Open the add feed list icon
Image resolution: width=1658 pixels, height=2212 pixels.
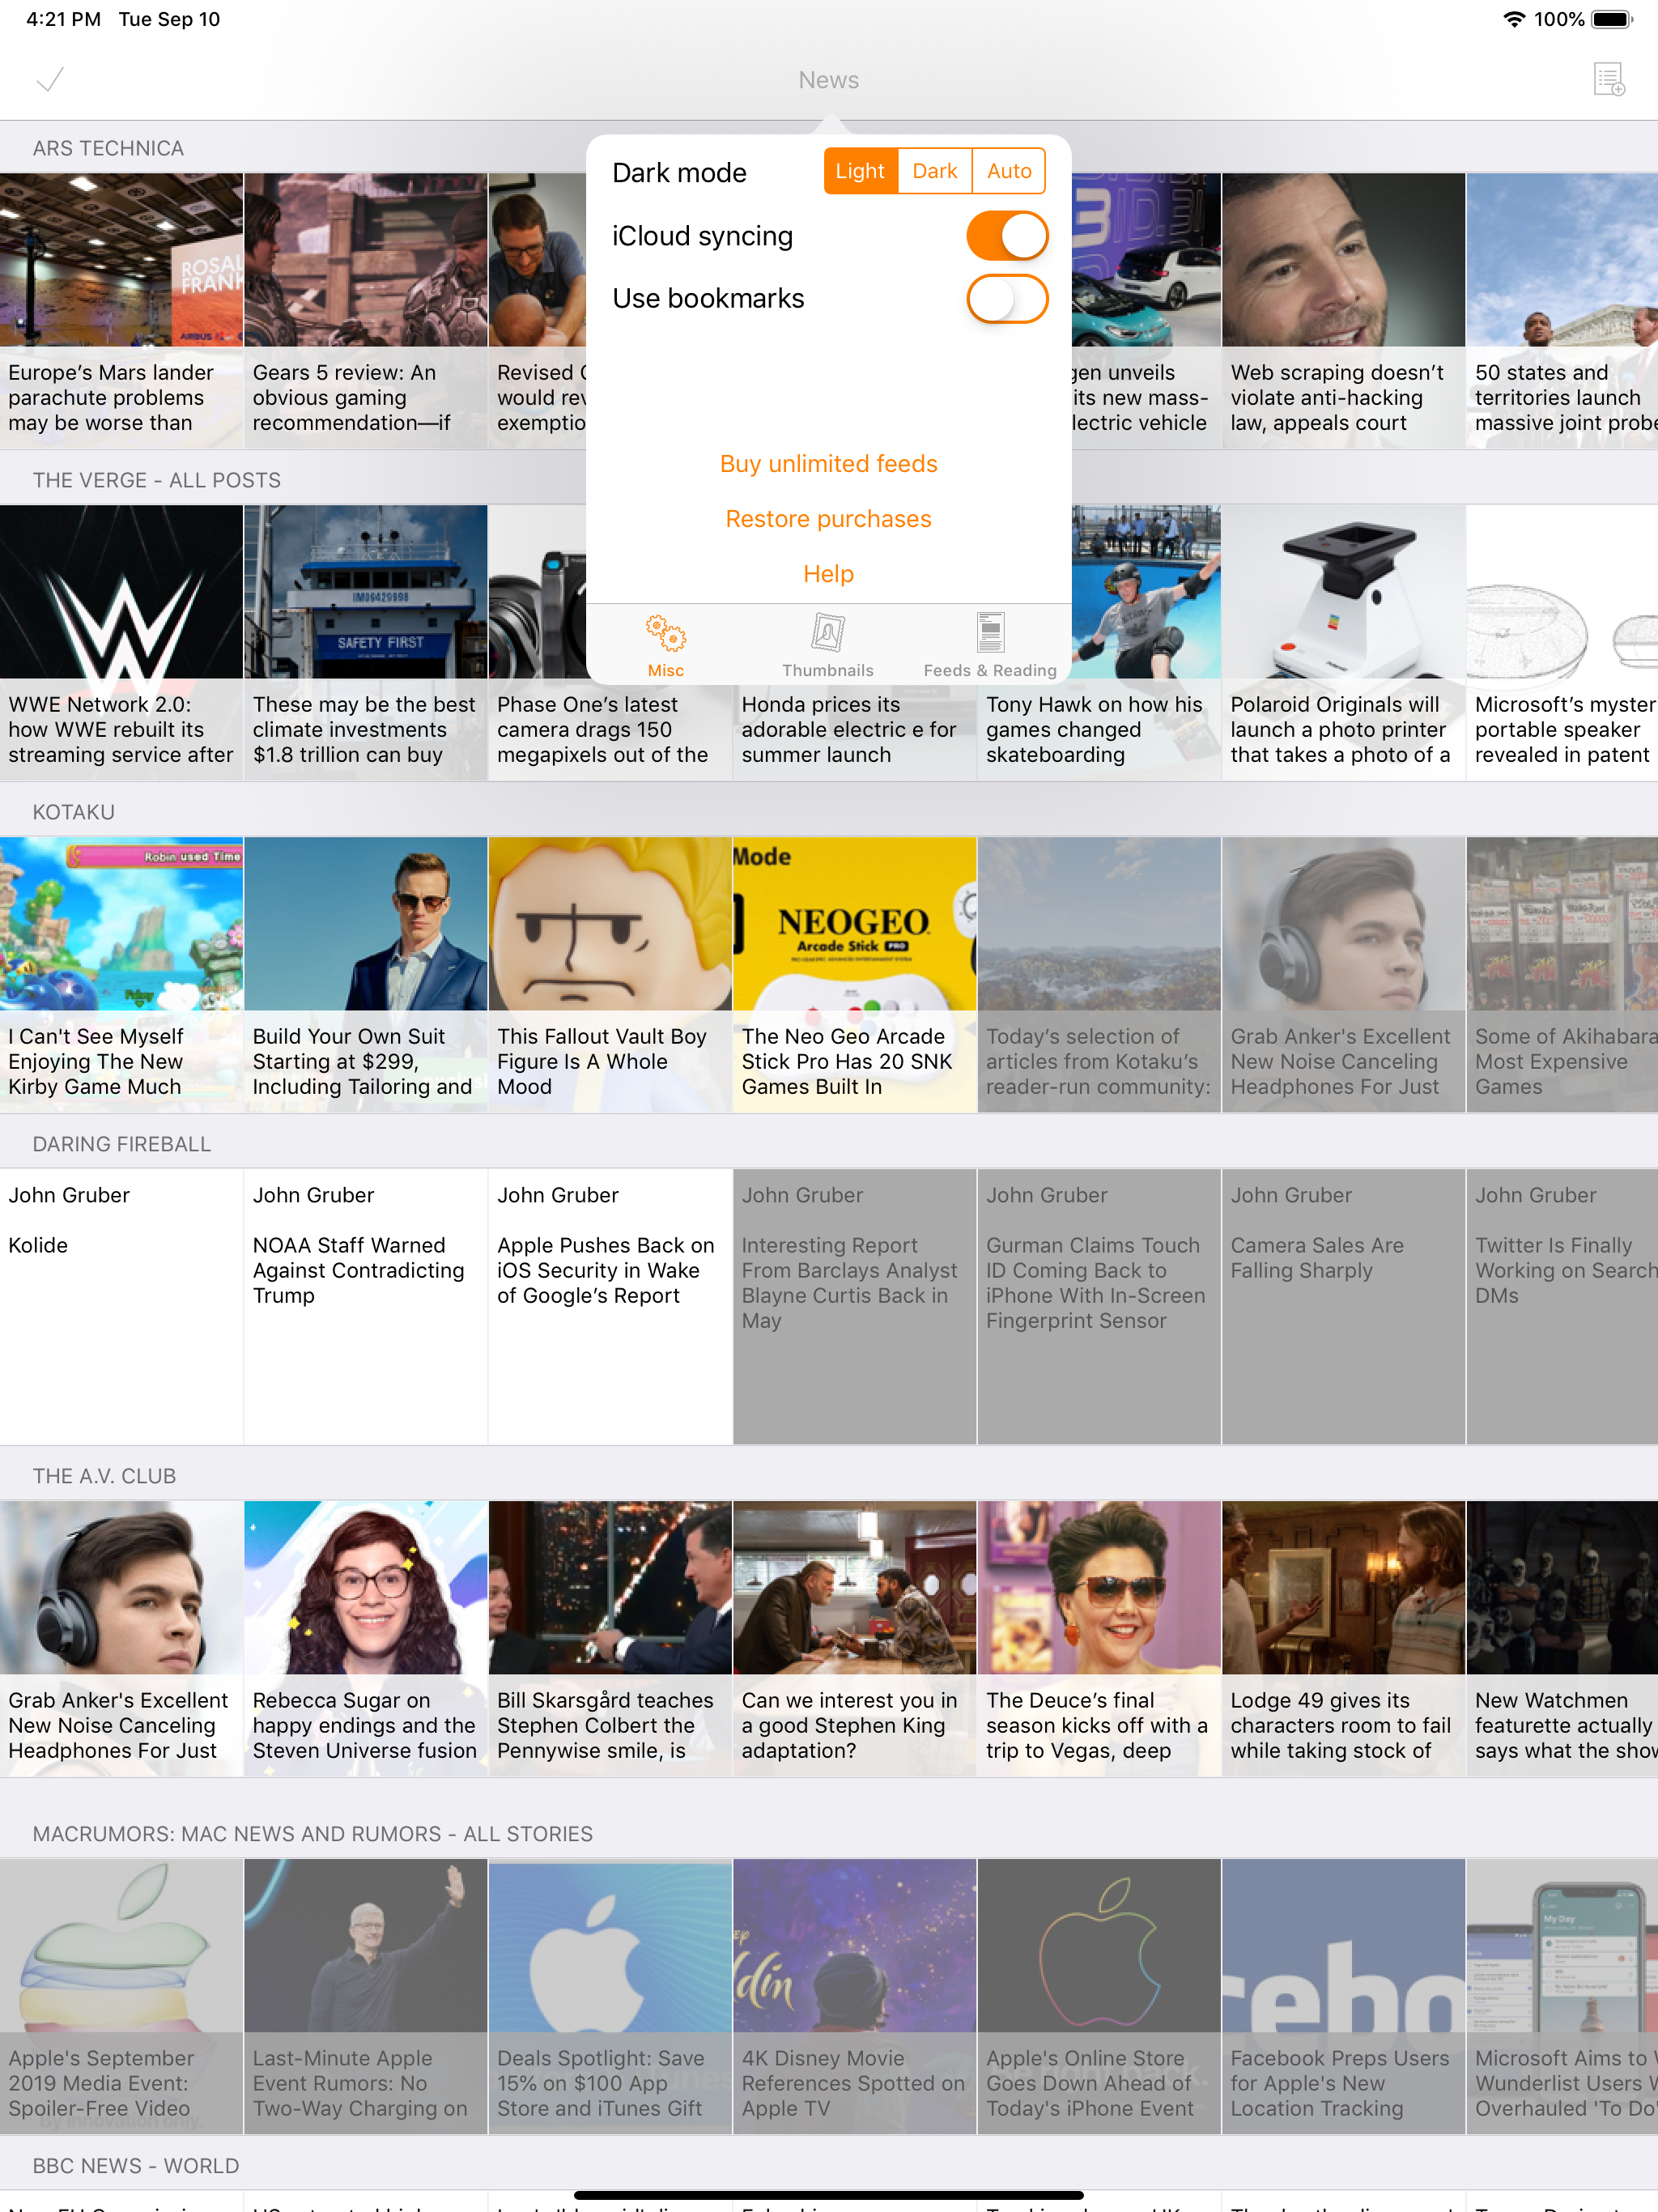1608,79
